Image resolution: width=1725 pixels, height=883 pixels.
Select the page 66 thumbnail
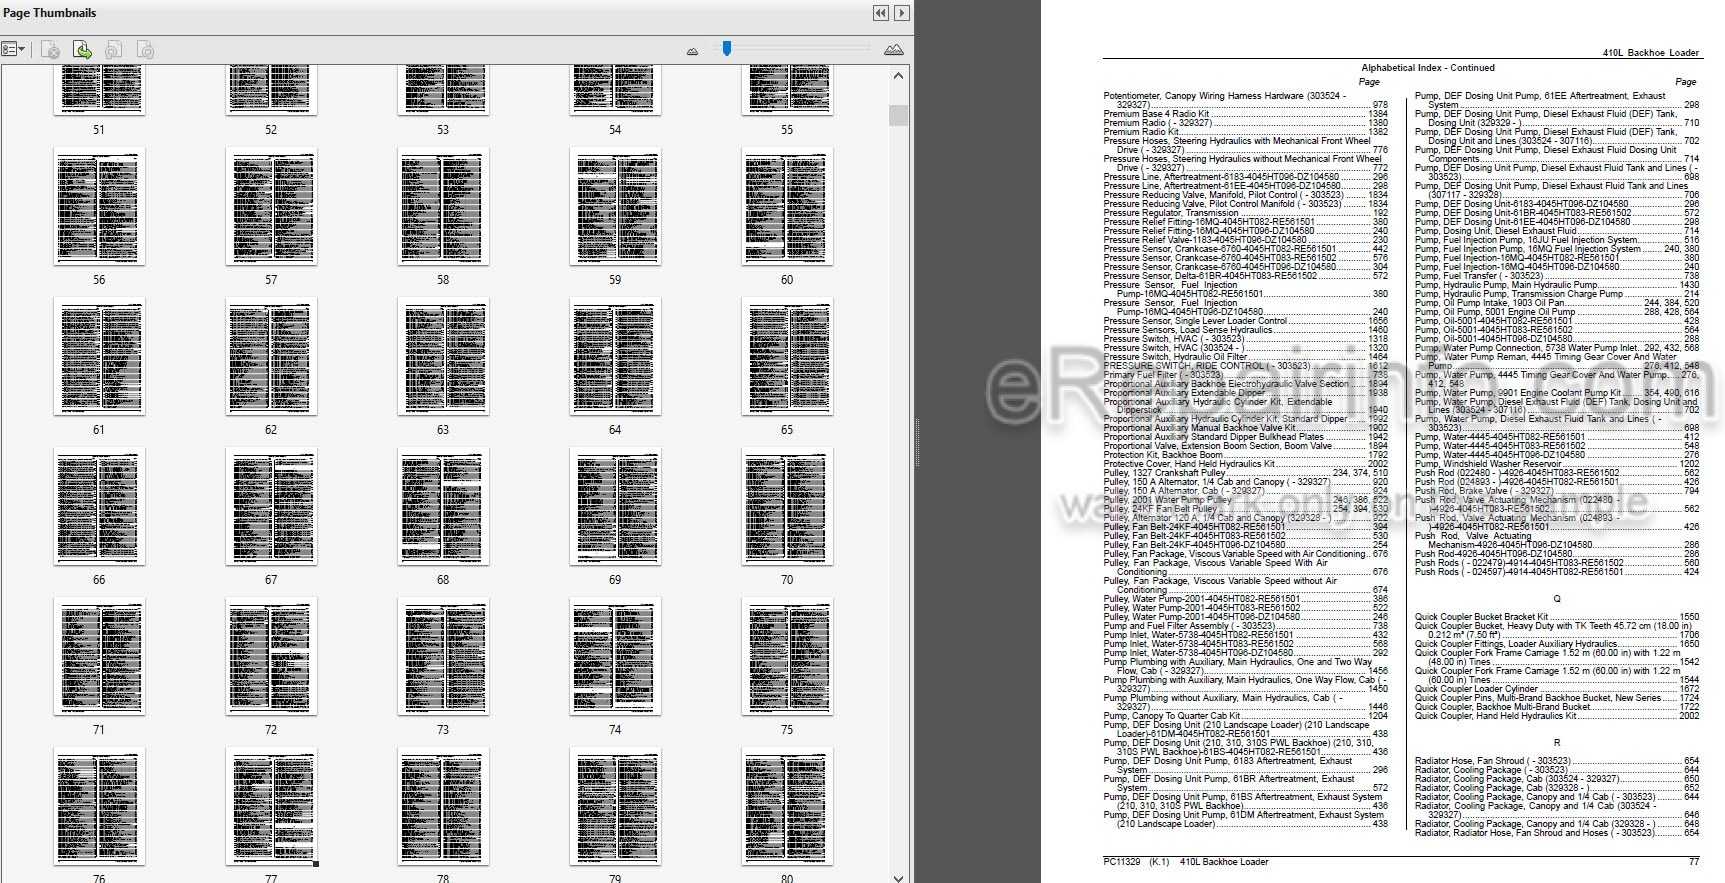(99, 507)
